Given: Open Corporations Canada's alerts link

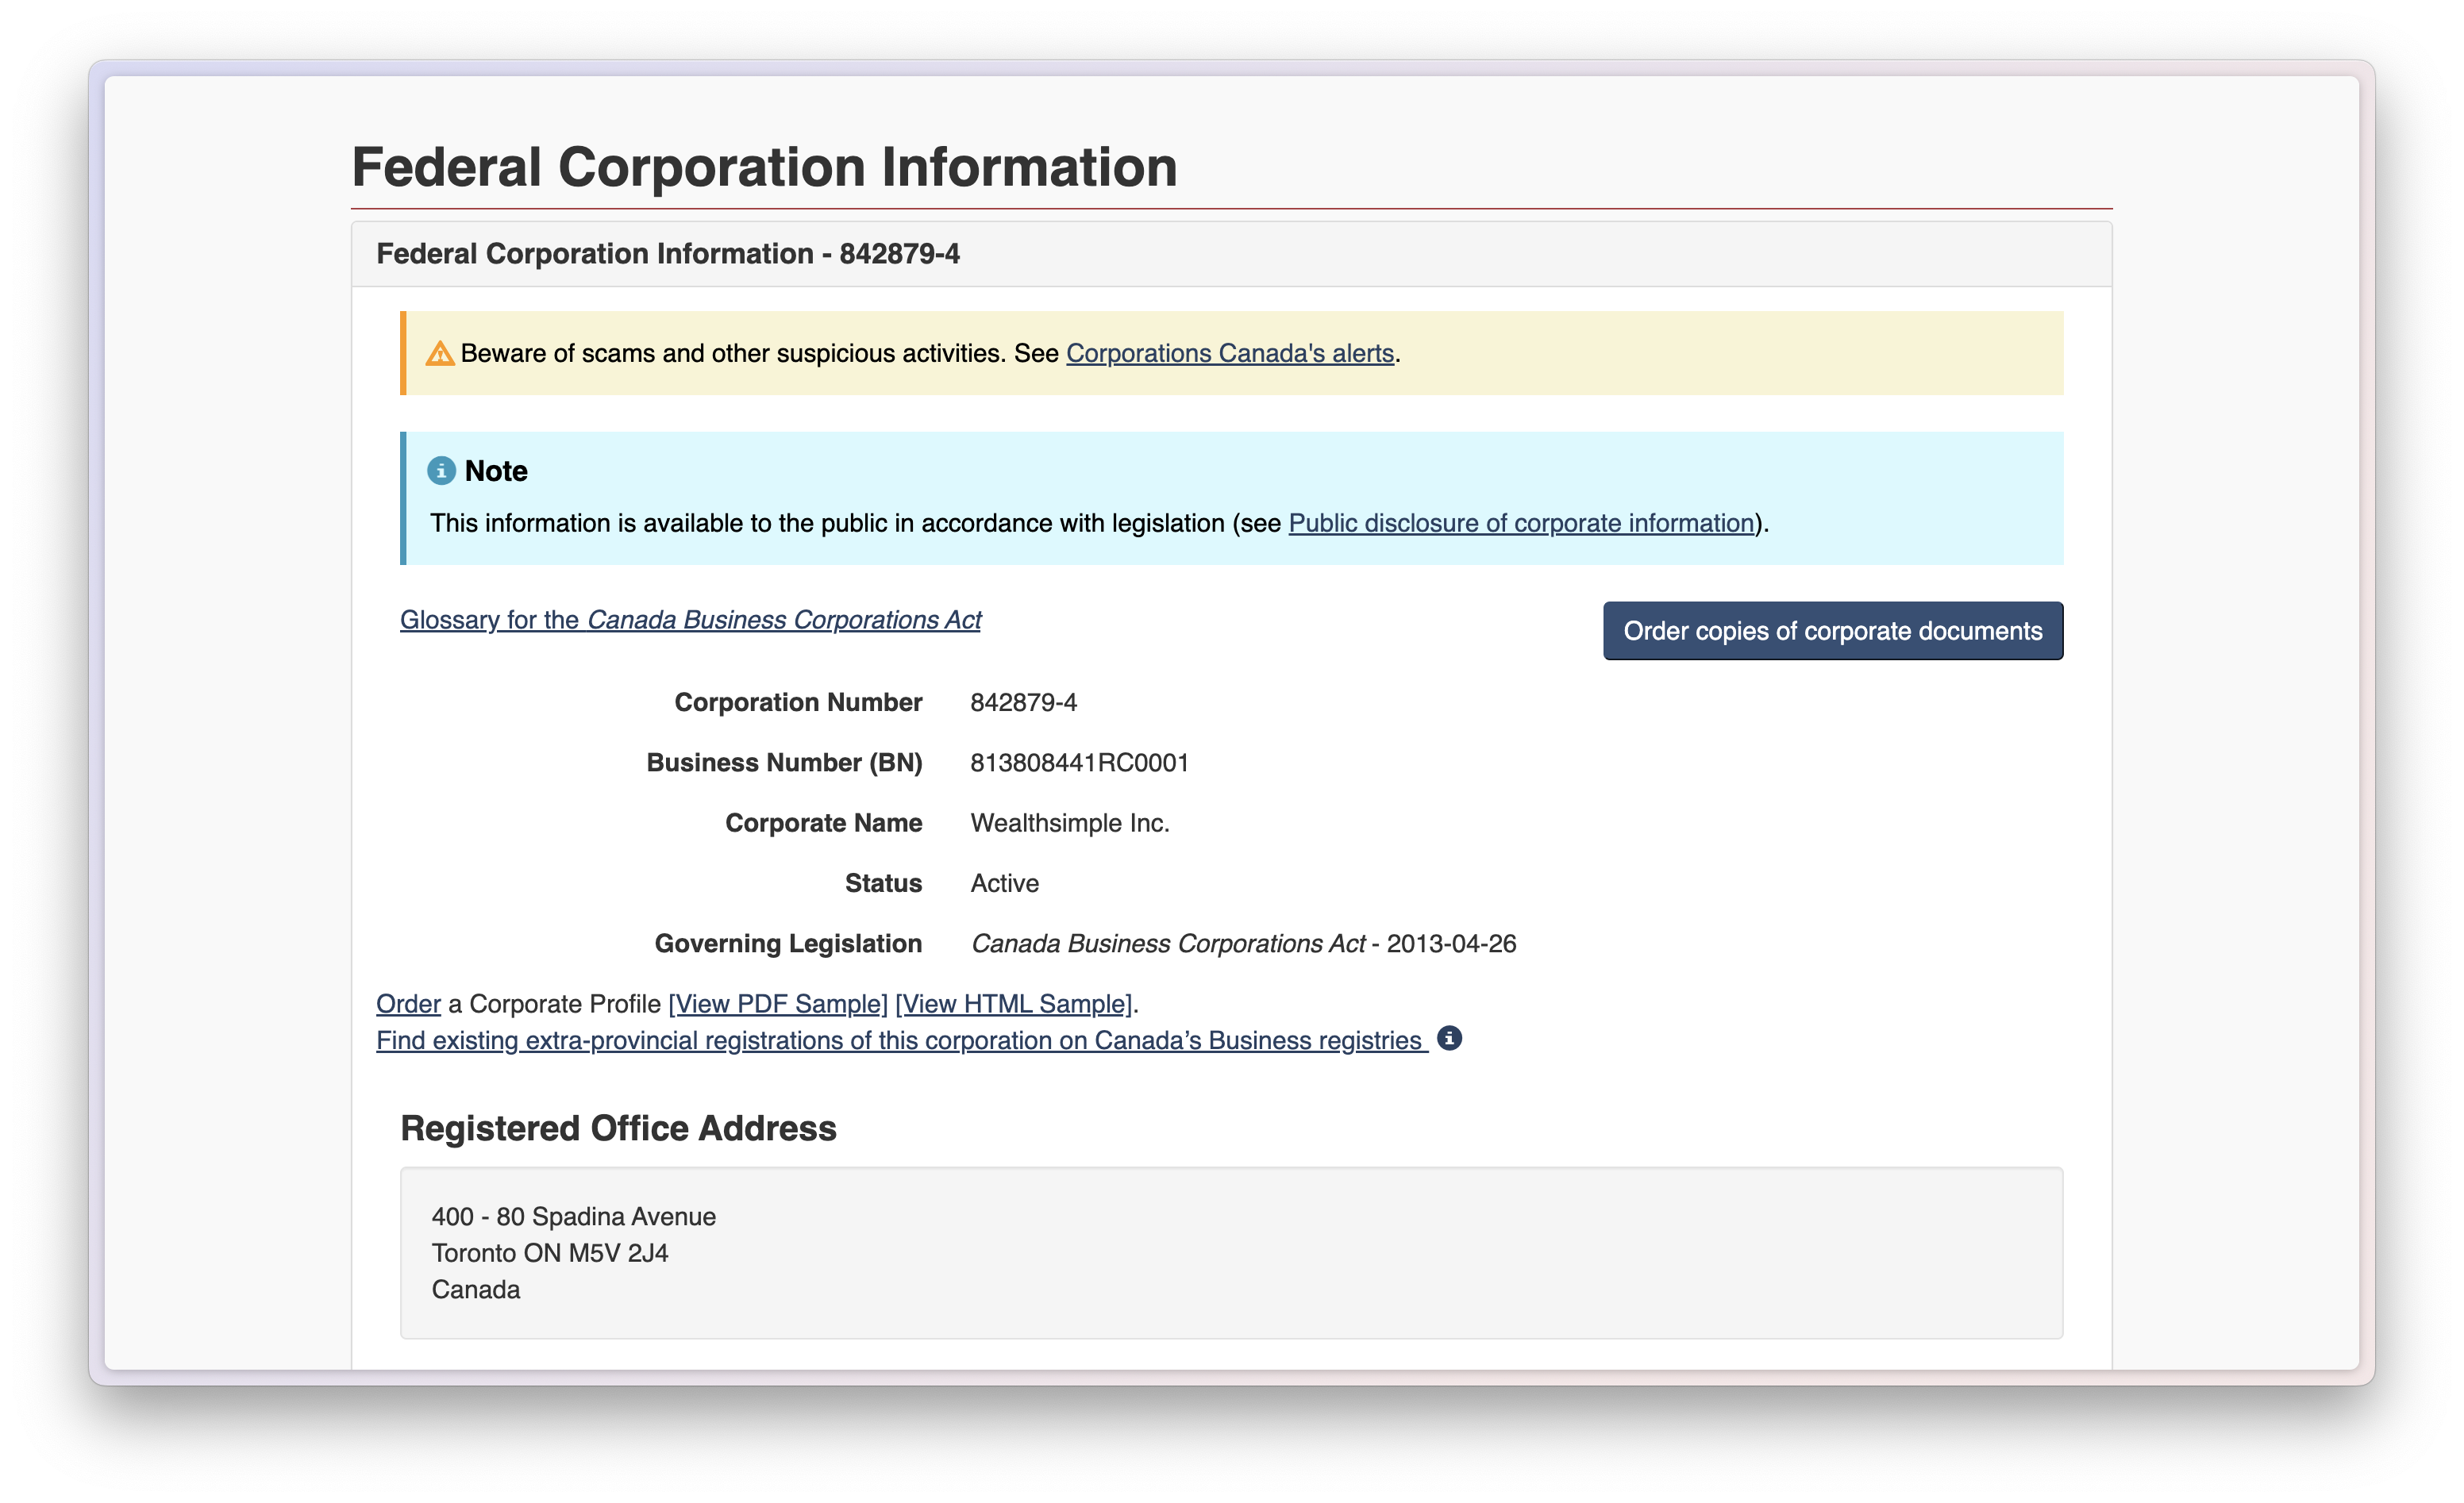Looking at the screenshot, I should [1230, 353].
